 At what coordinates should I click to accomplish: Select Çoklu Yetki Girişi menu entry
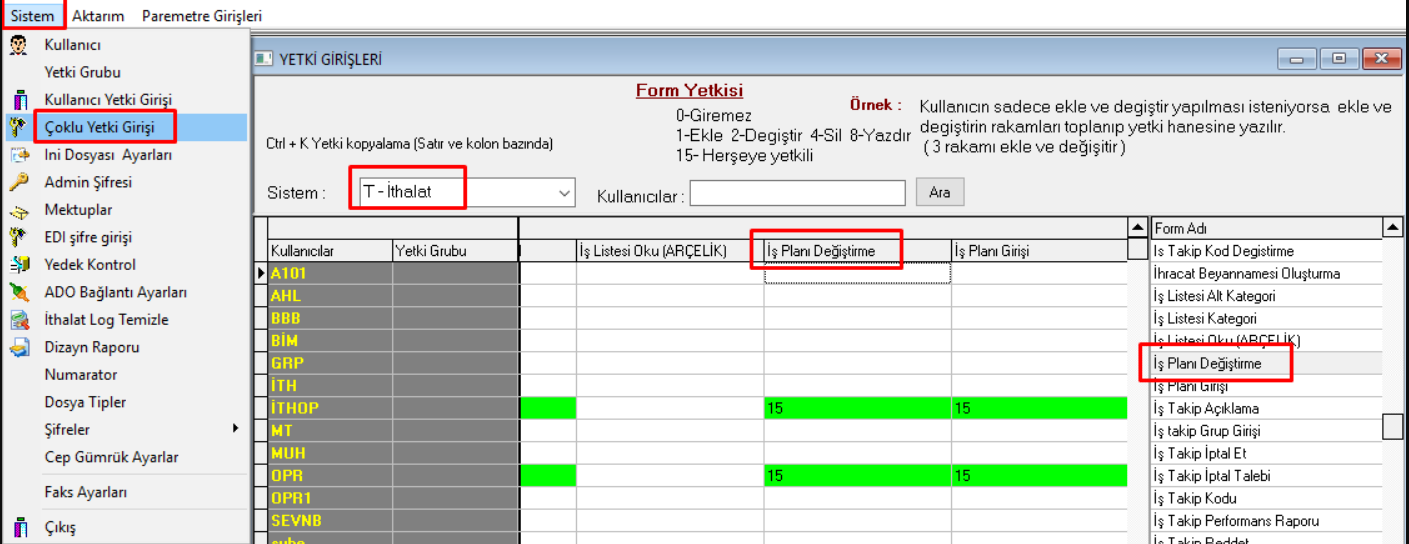[99, 127]
